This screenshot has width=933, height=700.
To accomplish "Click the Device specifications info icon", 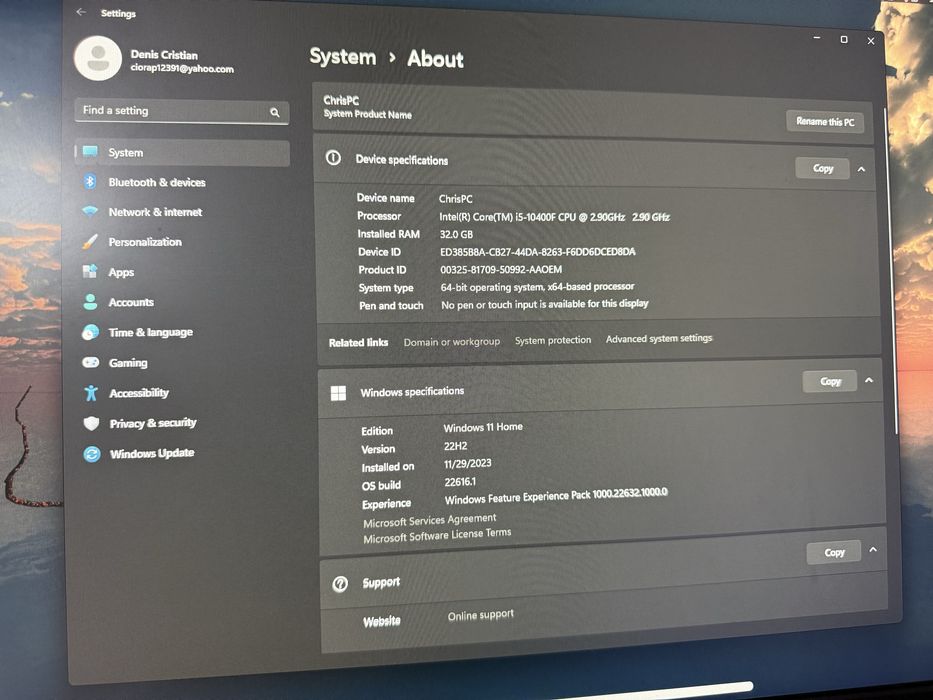I will 333,158.
